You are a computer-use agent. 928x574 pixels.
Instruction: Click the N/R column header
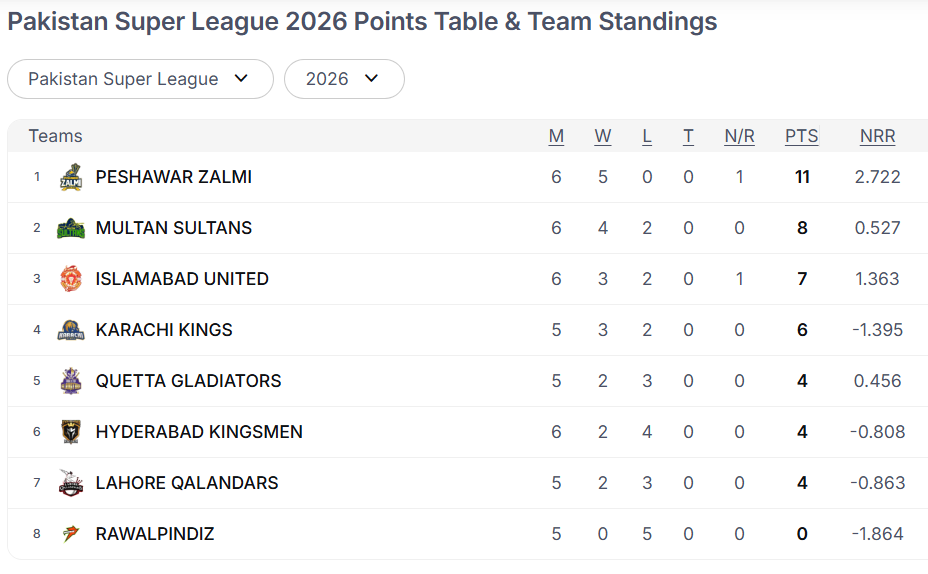[x=739, y=136]
